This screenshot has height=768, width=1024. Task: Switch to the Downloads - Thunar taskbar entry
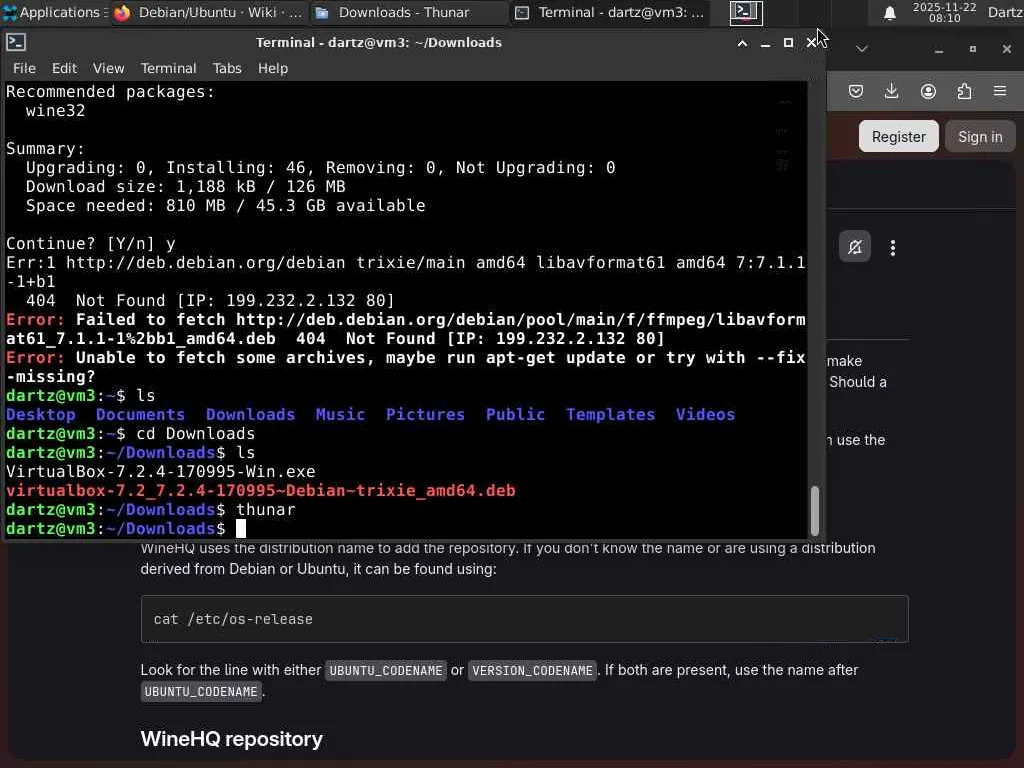pyautogui.click(x=406, y=12)
